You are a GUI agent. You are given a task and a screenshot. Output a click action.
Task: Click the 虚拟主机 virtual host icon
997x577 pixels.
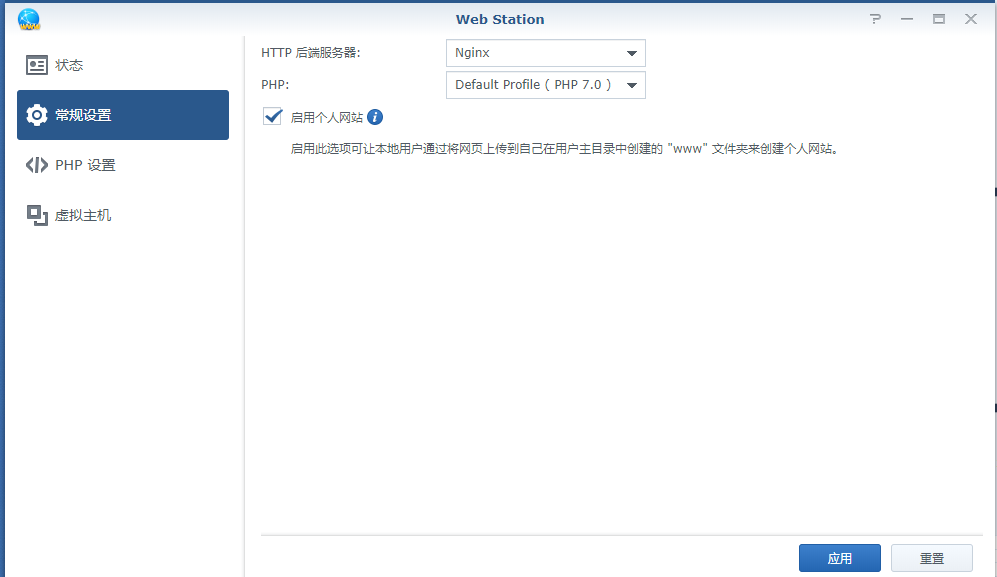[36, 214]
